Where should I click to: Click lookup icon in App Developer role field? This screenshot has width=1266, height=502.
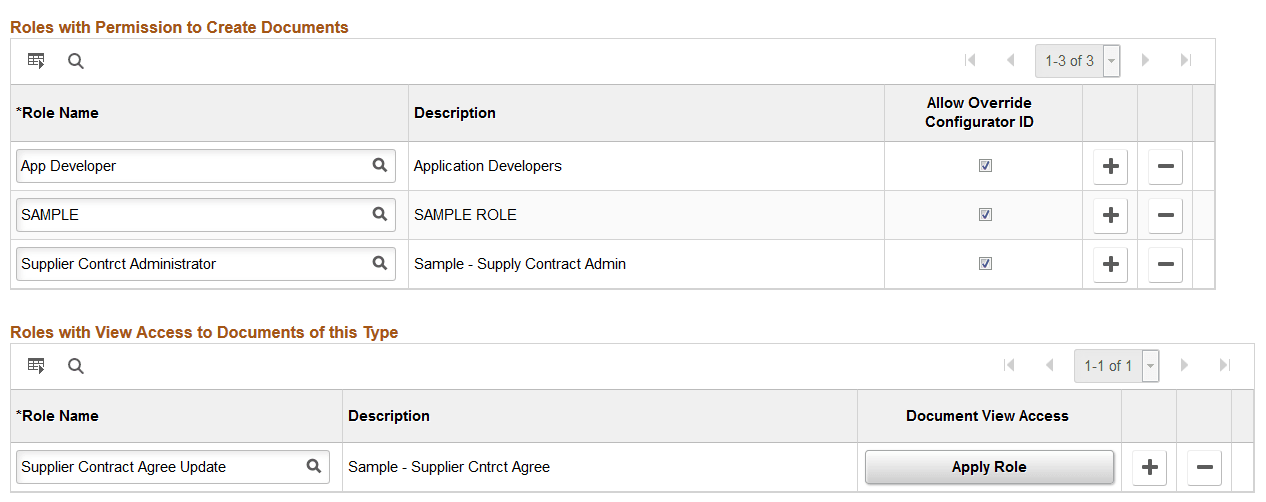click(x=380, y=166)
